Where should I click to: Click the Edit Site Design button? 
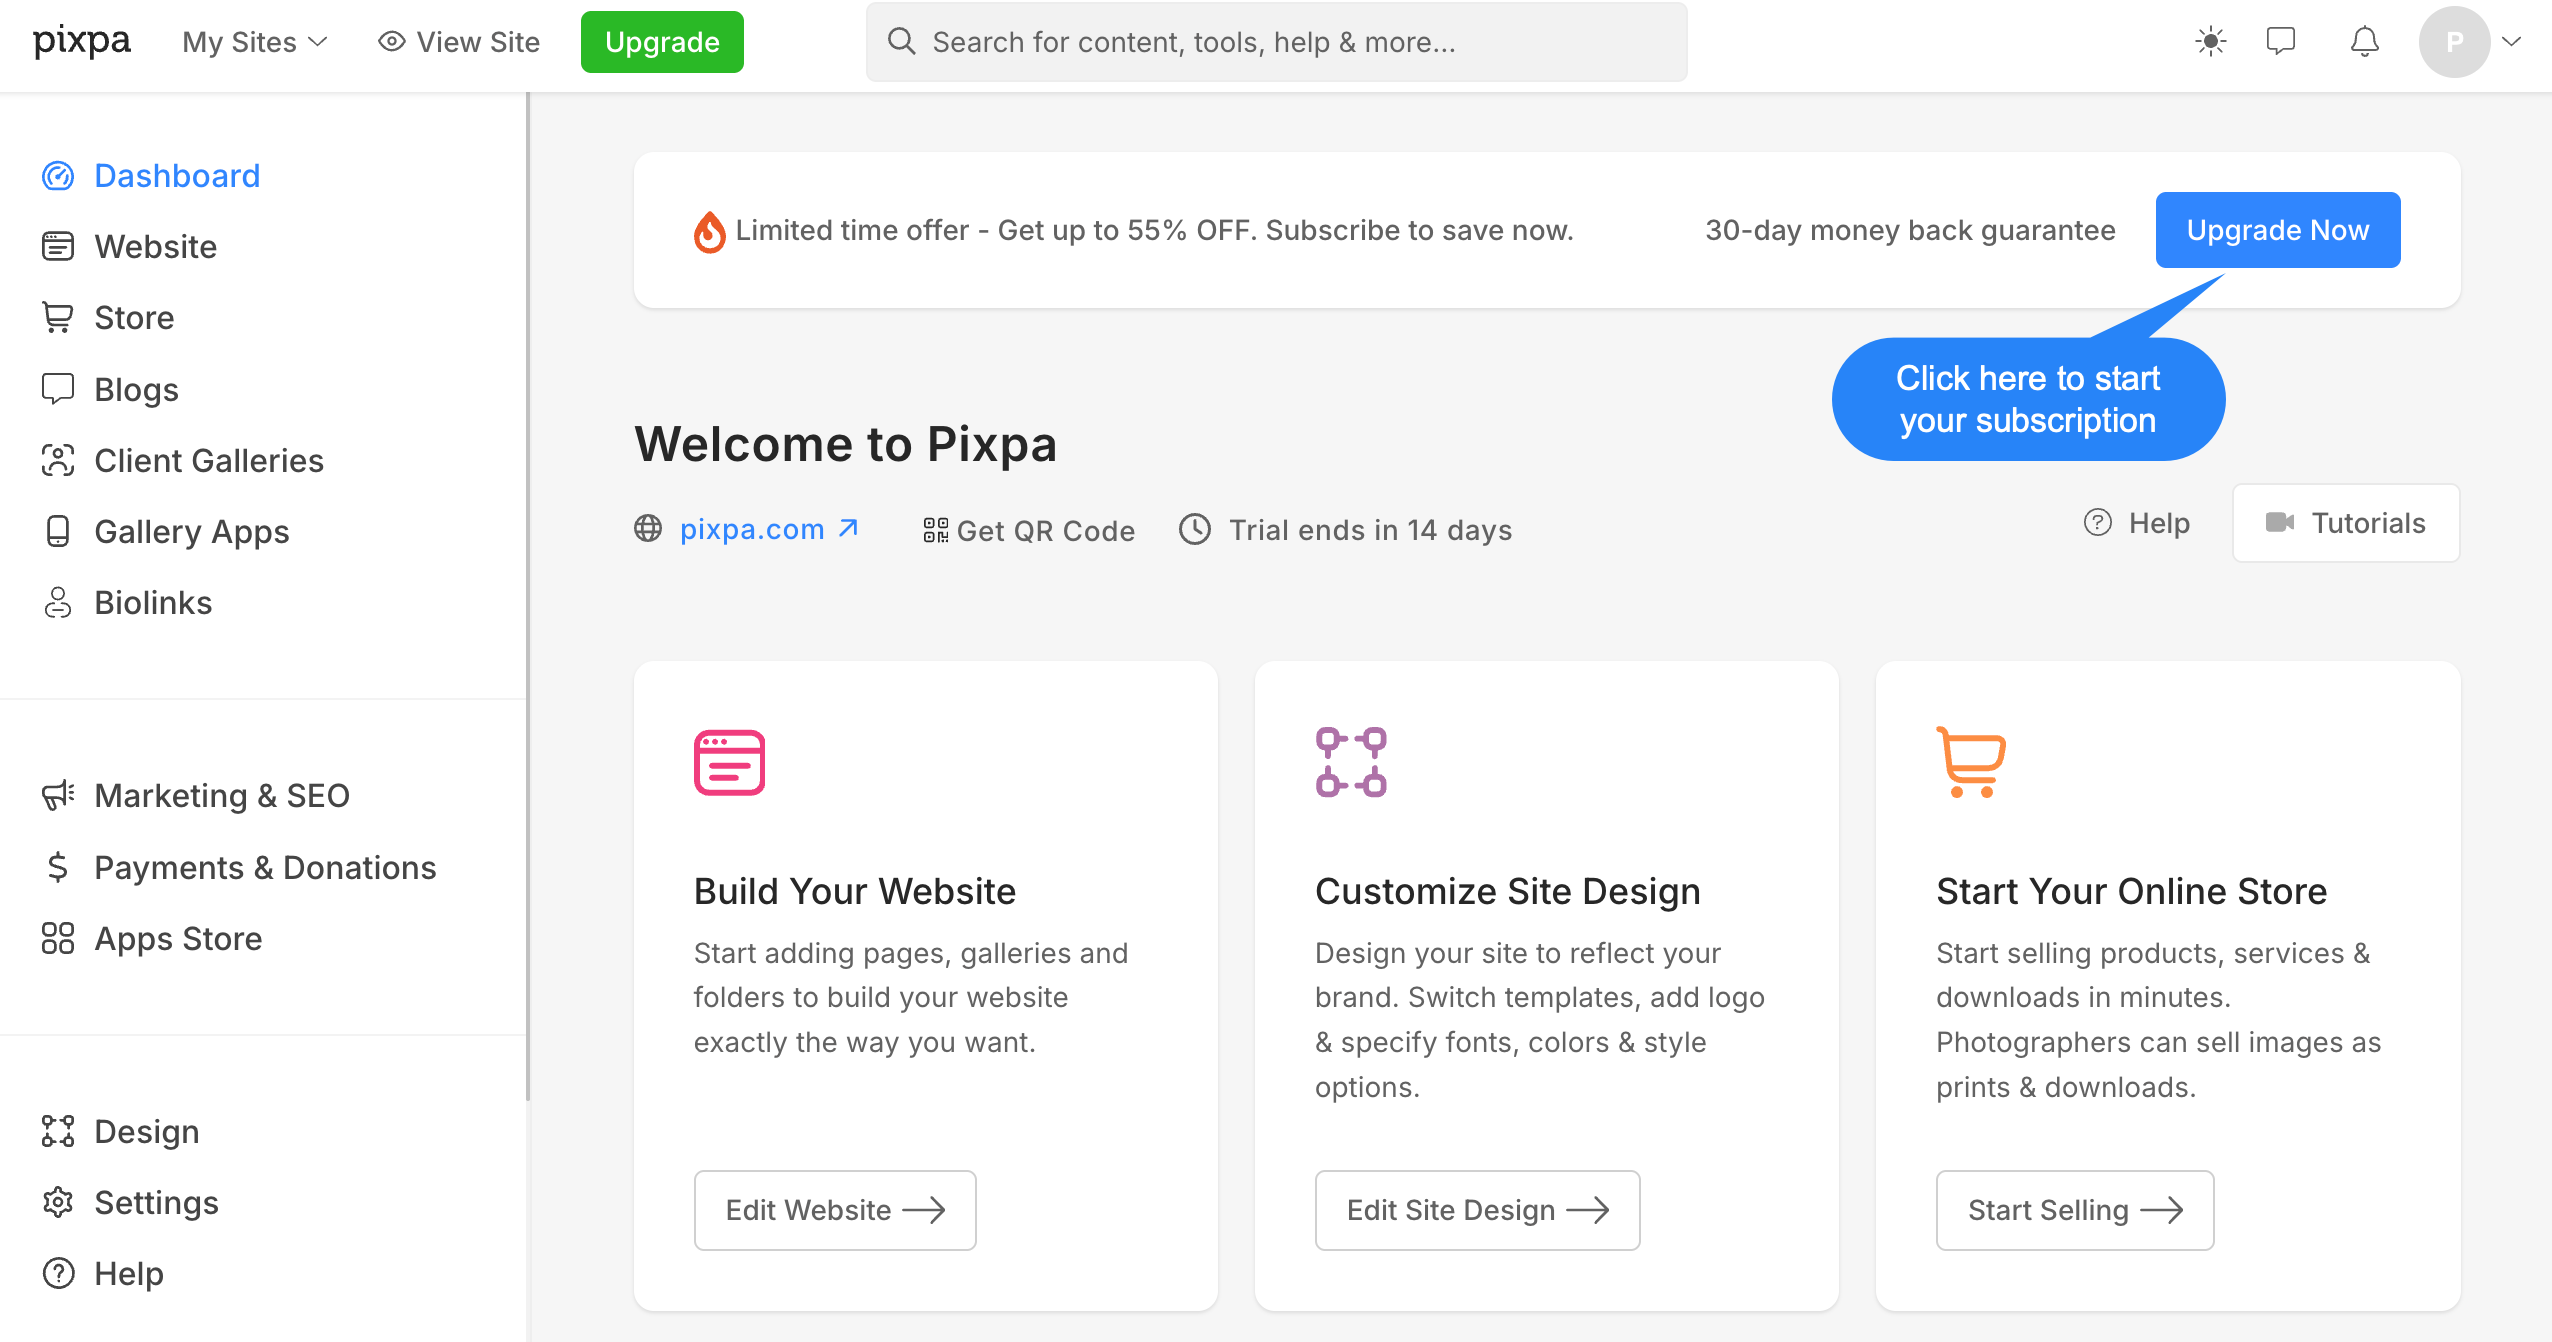[x=1477, y=1210]
